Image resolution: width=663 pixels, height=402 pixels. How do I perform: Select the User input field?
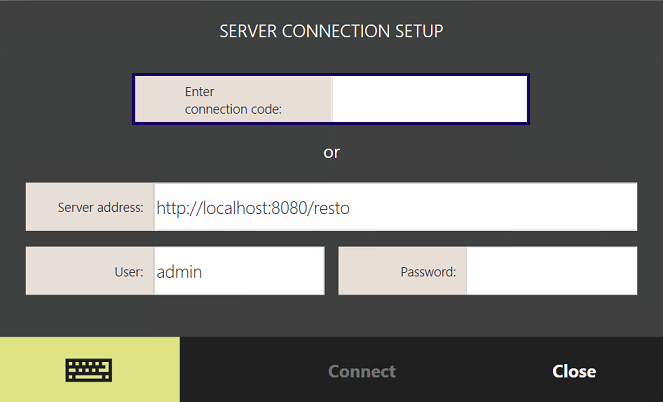tap(238, 271)
